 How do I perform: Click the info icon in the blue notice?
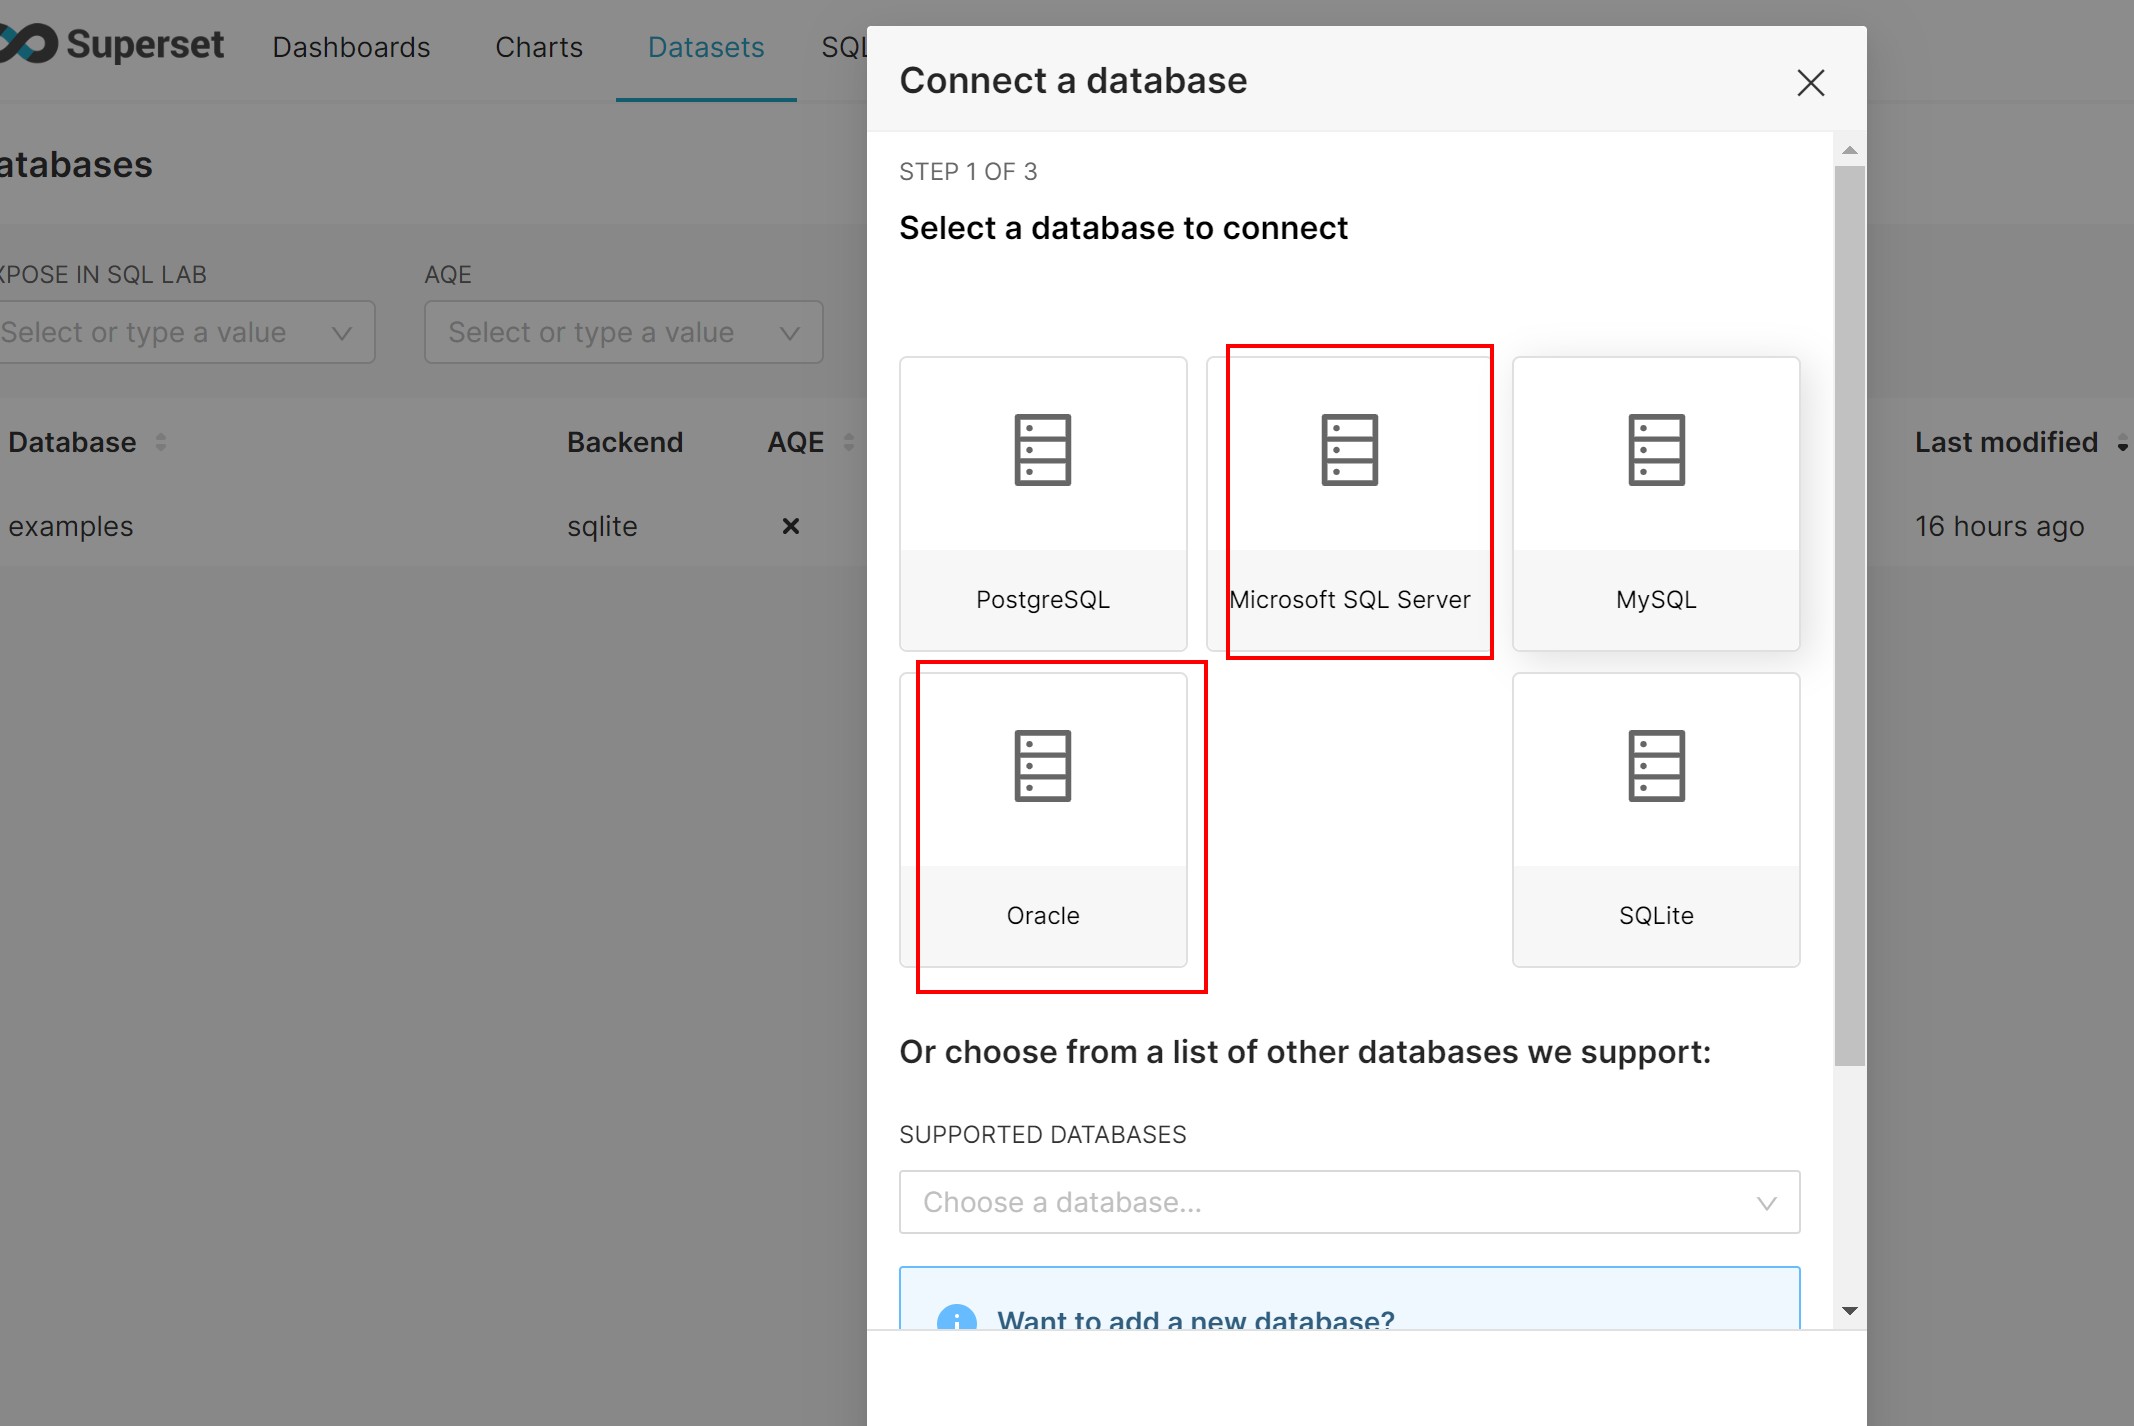point(956,1319)
